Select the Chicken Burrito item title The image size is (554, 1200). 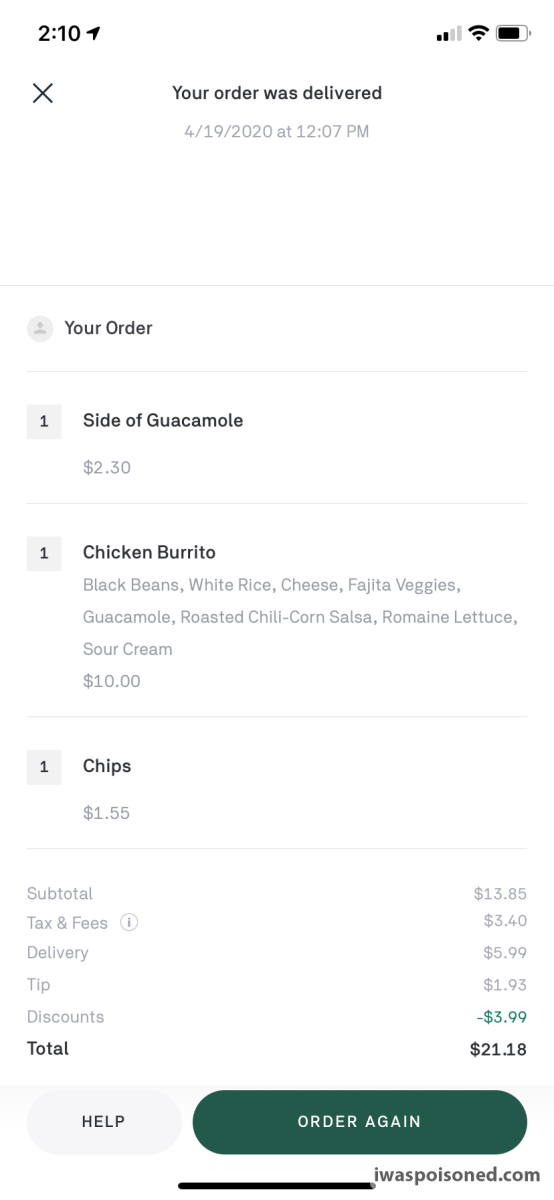point(149,552)
